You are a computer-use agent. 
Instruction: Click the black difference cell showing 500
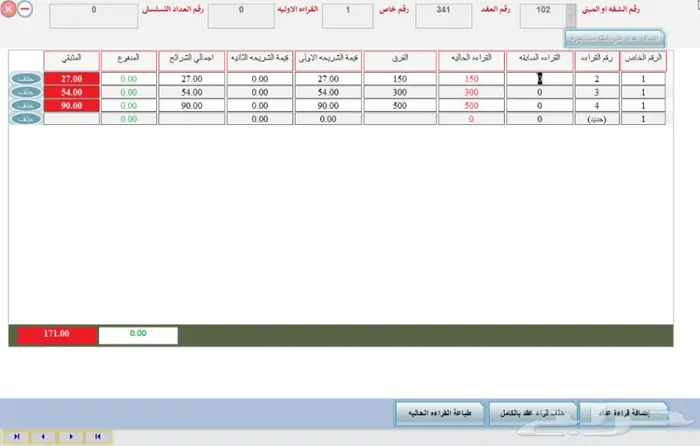pyautogui.click(x=400, y=105)
